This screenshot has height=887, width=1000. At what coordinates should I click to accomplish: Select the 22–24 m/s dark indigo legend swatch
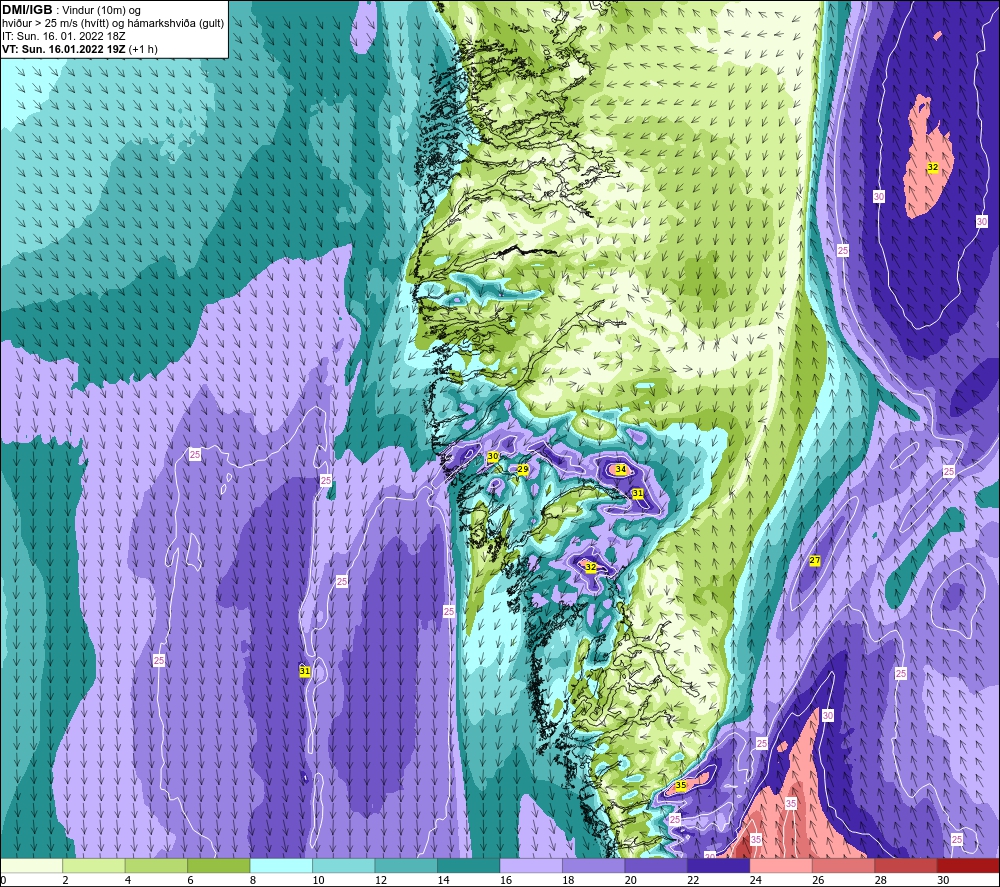719,865
